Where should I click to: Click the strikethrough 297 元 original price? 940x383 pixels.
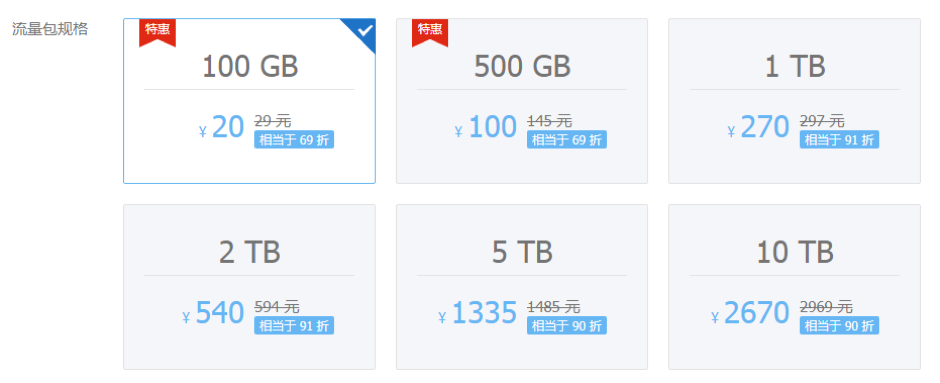822,121
